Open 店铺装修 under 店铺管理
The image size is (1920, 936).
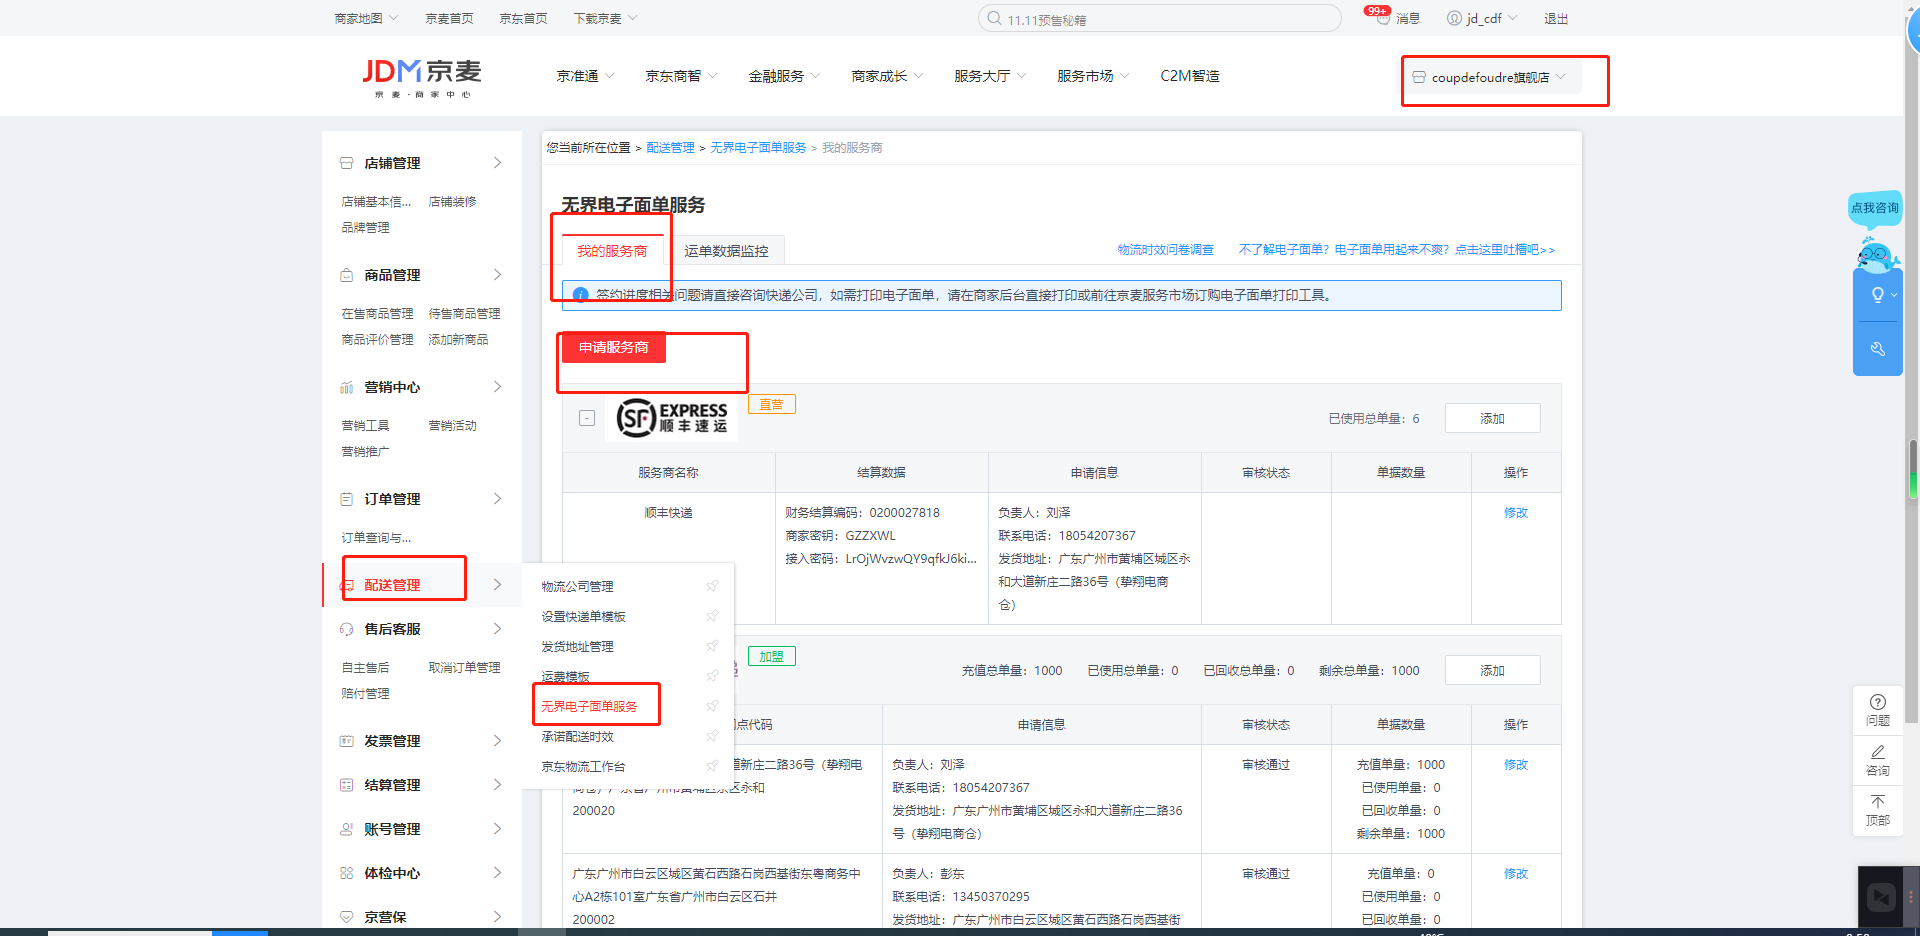click(x=452, y=201)
